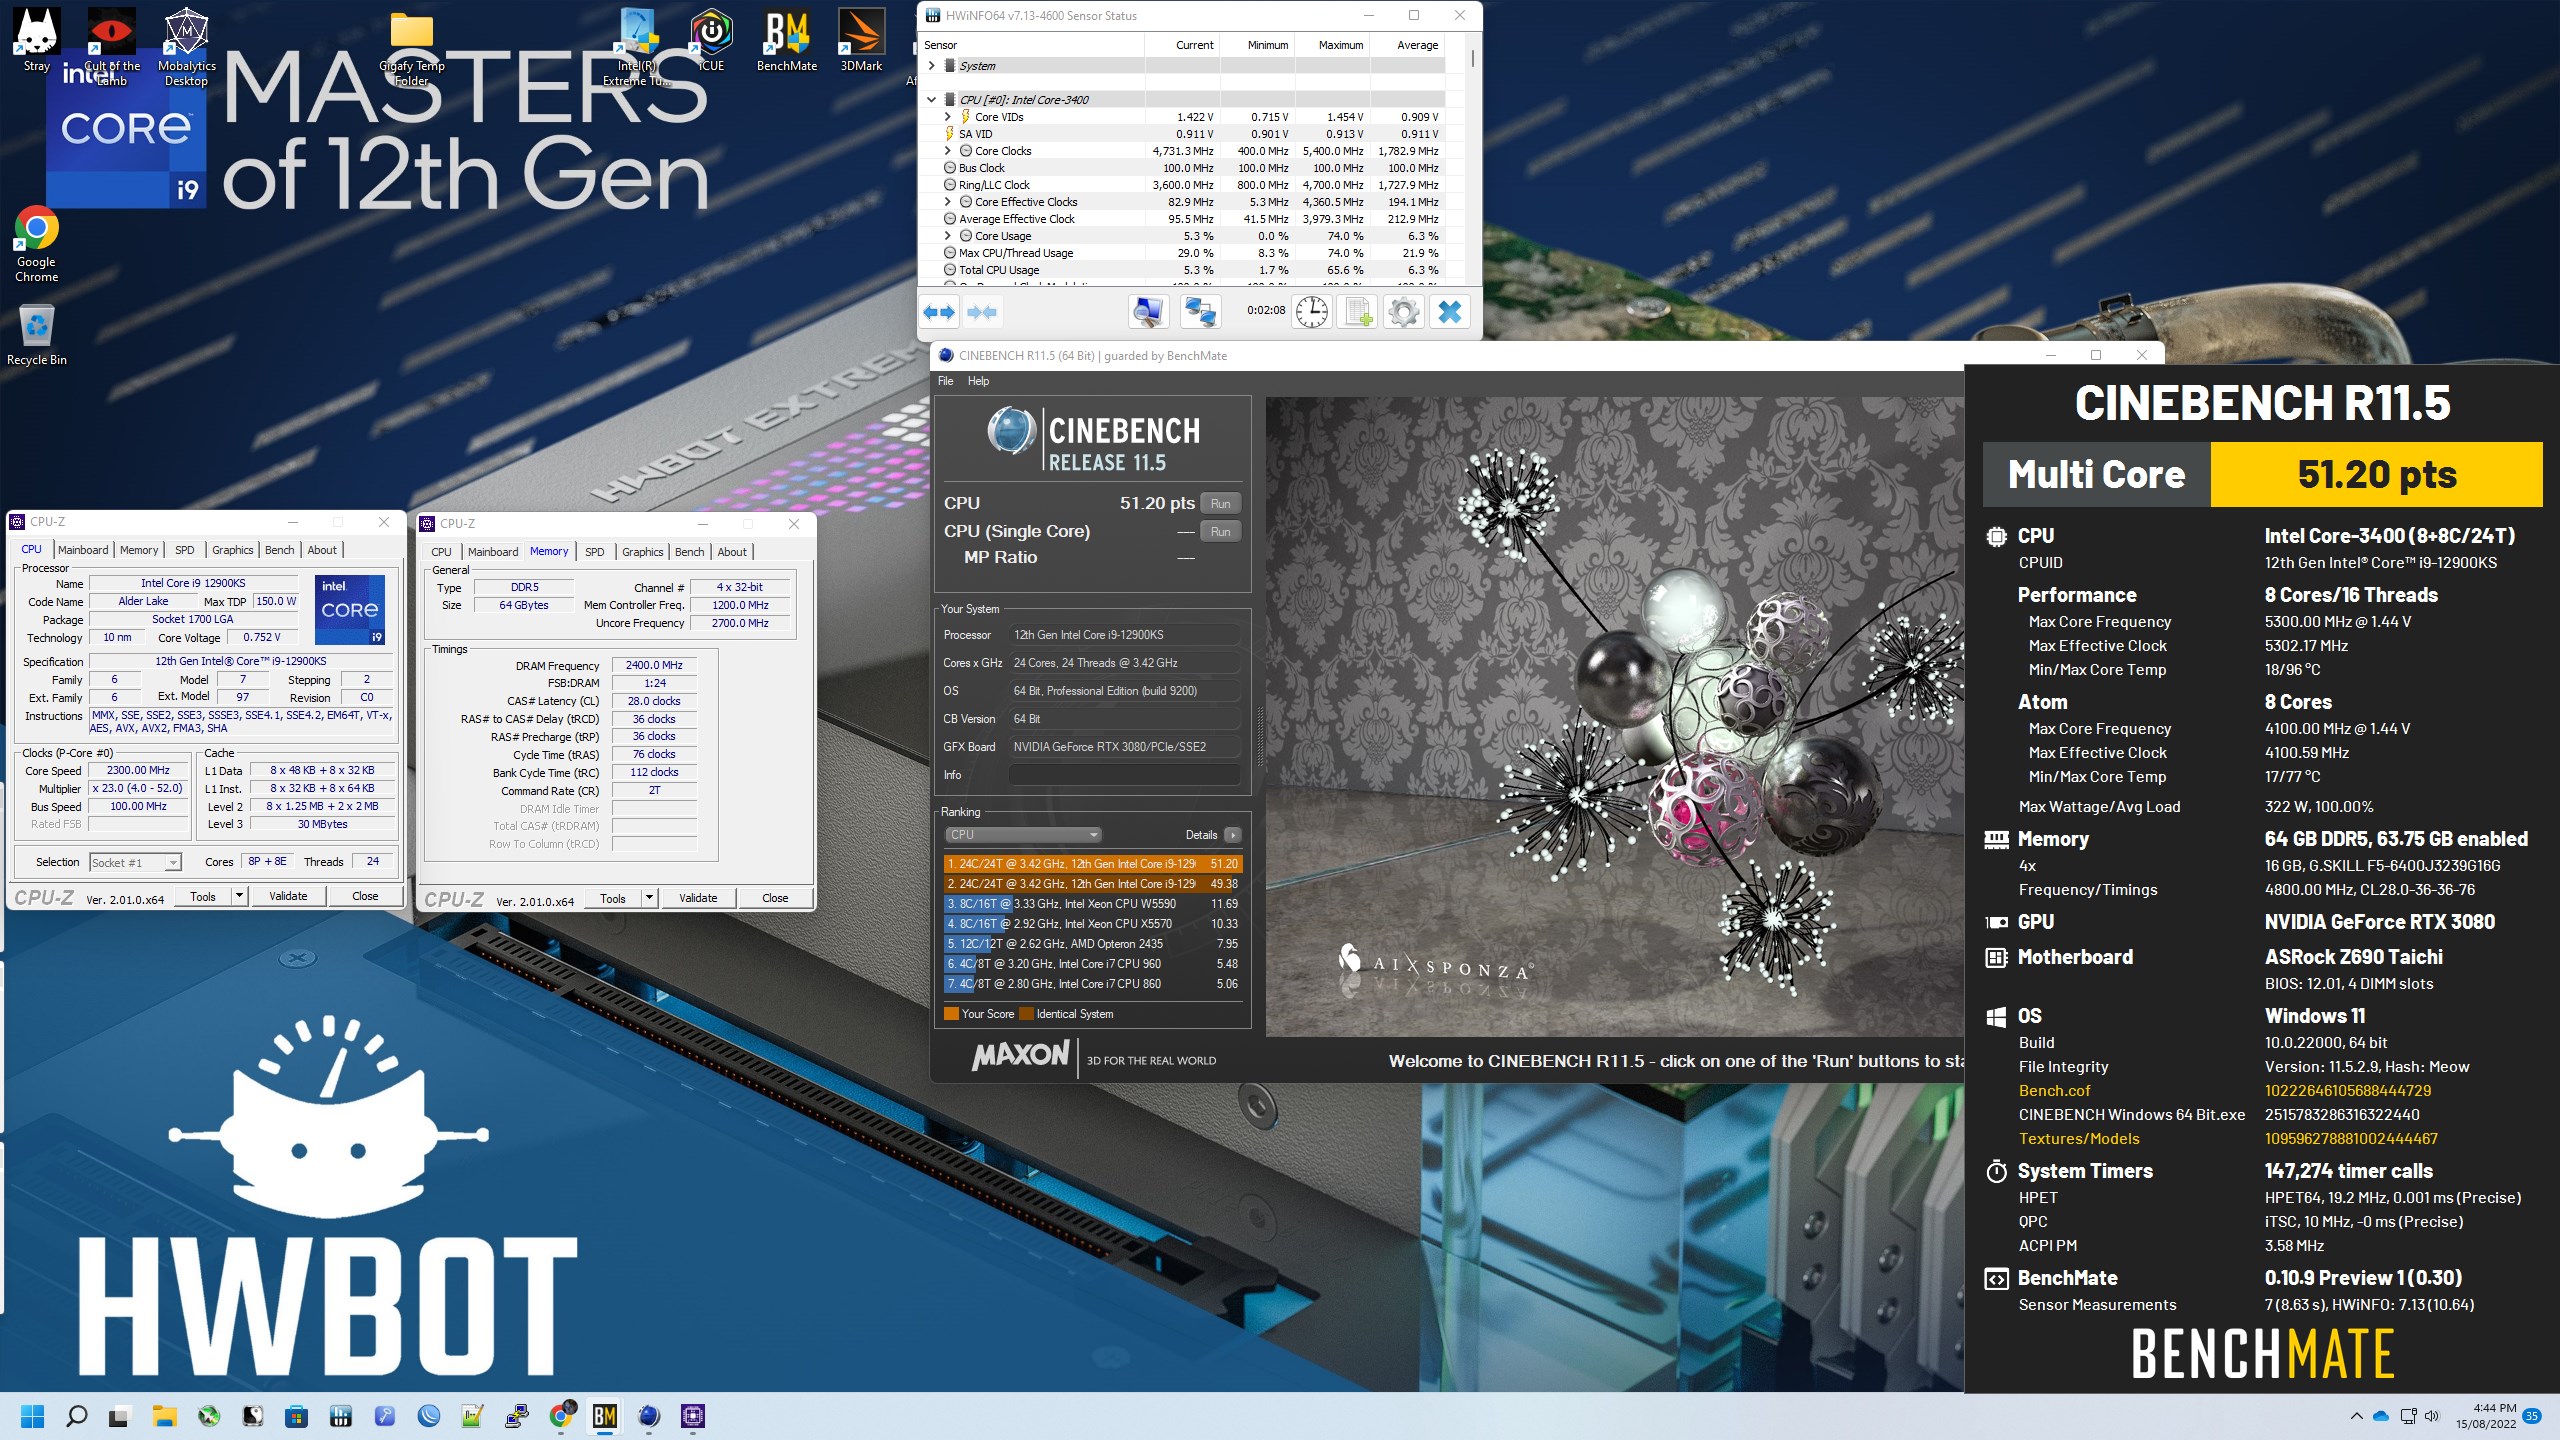Click the Windows Start button in taskbar

(x=32, y=1416)
